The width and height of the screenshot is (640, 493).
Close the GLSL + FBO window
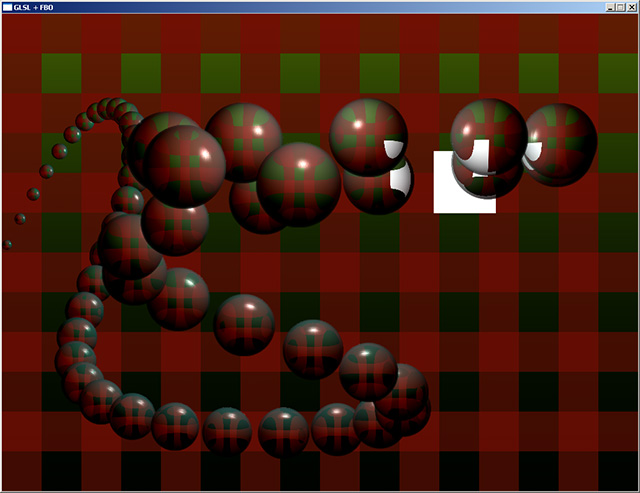[x=631, y=7]
